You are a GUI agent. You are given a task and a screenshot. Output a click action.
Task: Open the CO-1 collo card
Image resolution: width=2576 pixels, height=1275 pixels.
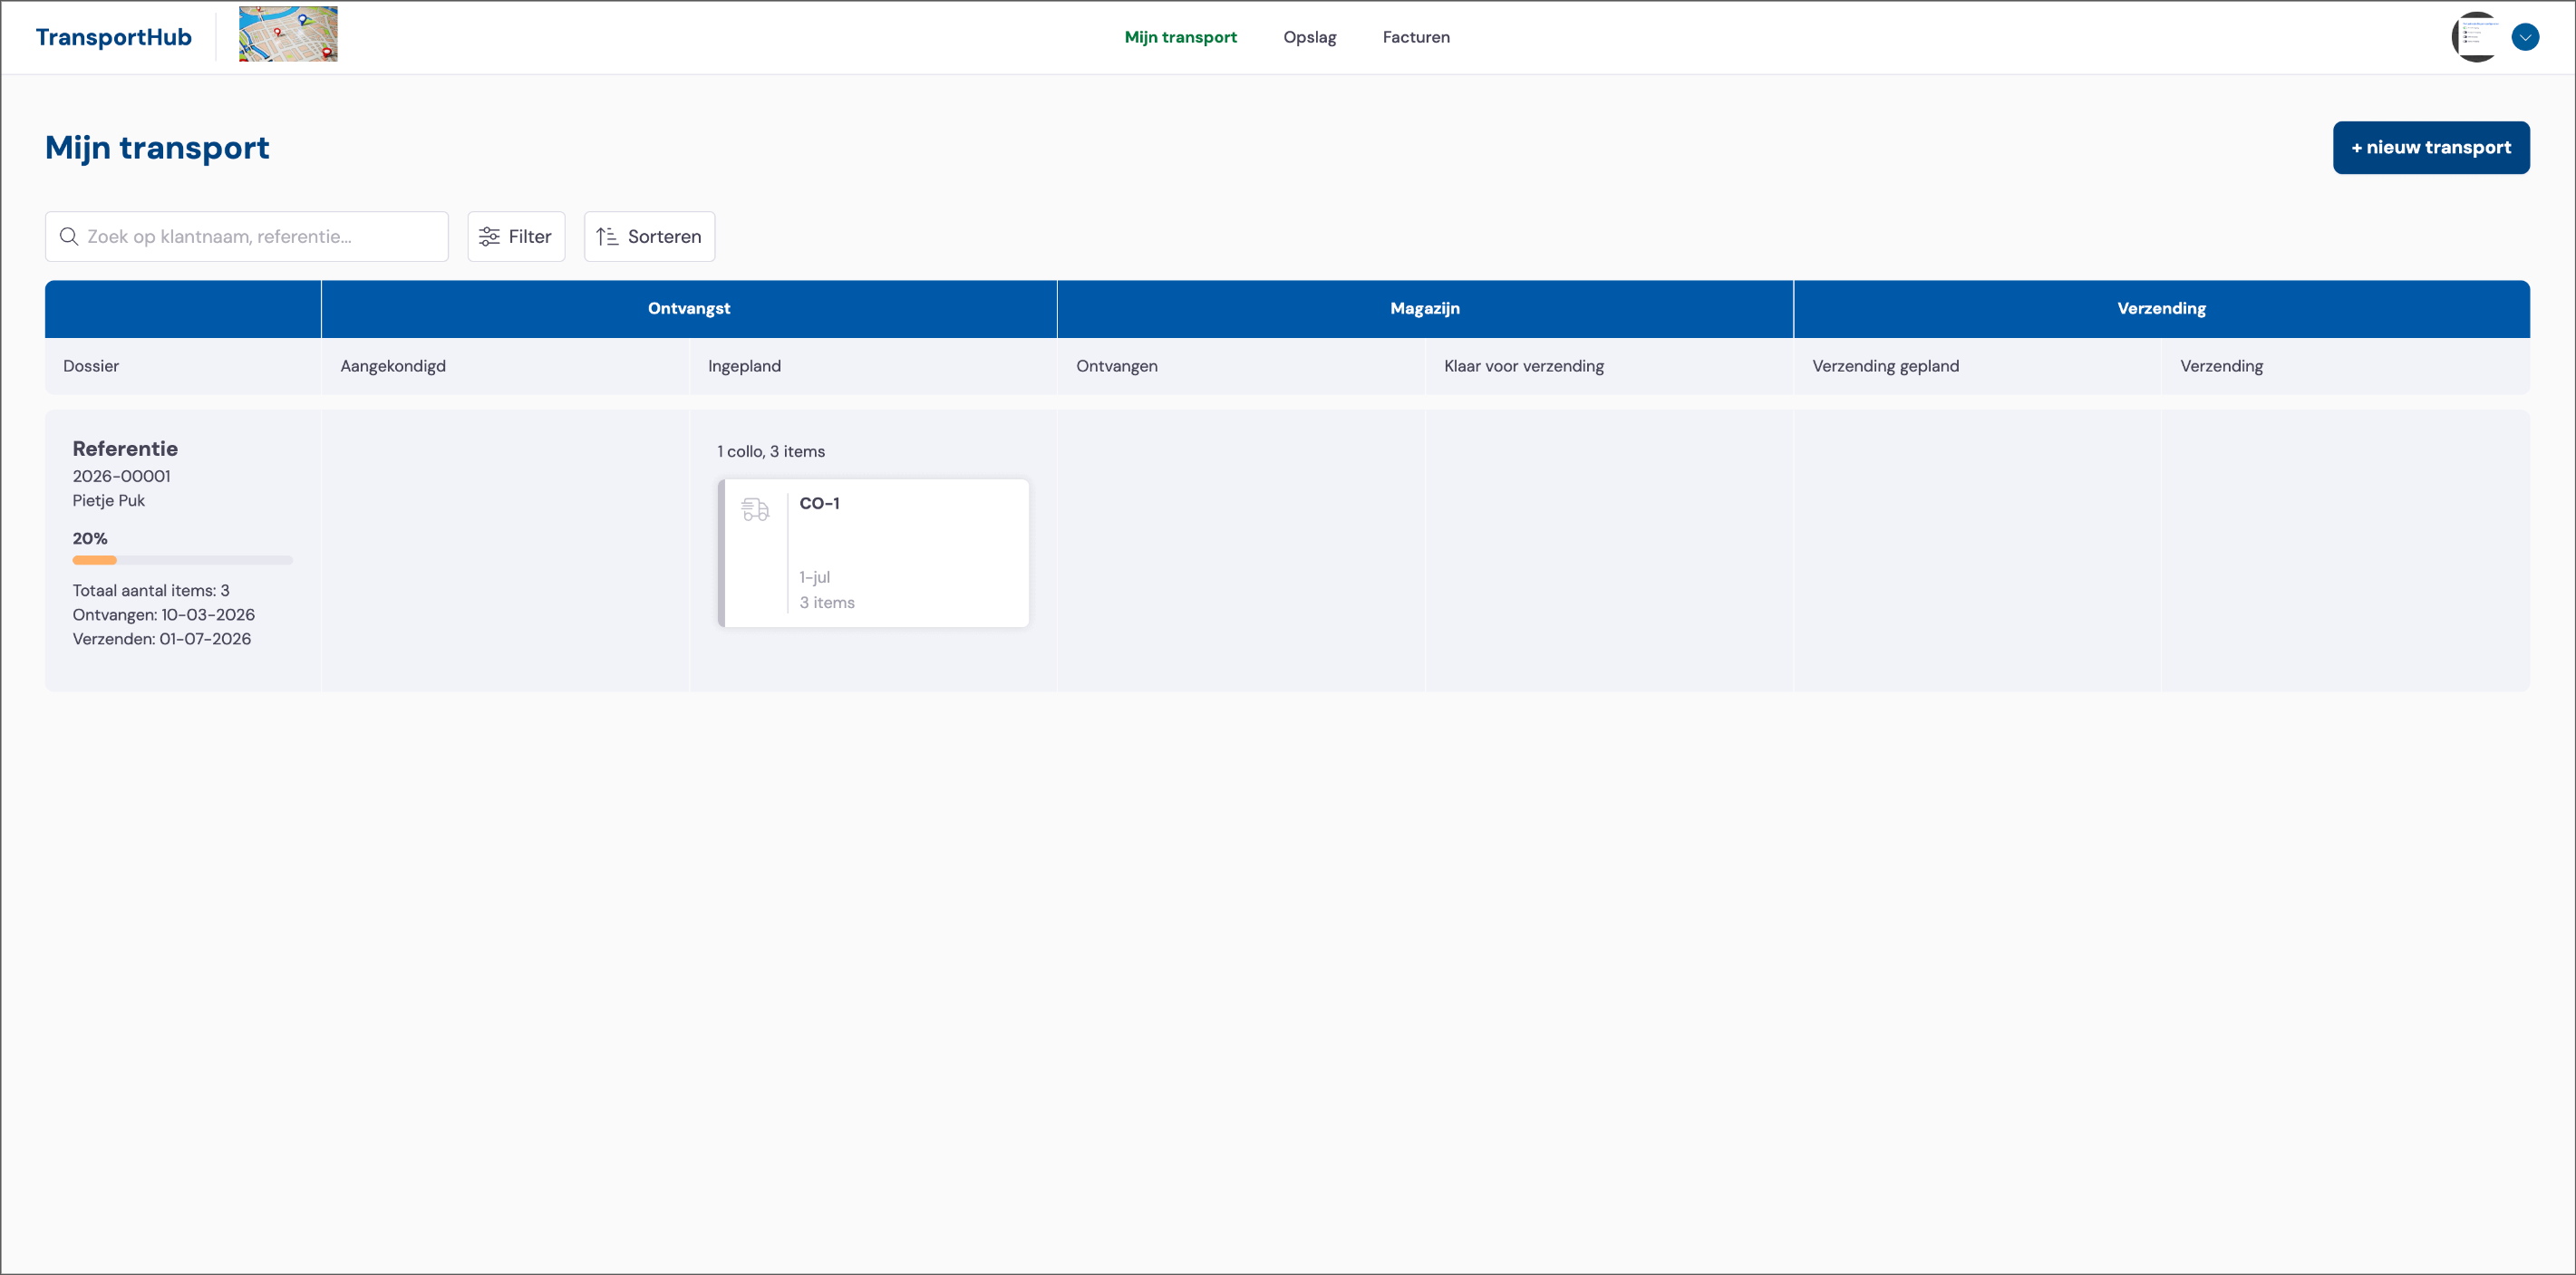(x=873, y=553)
